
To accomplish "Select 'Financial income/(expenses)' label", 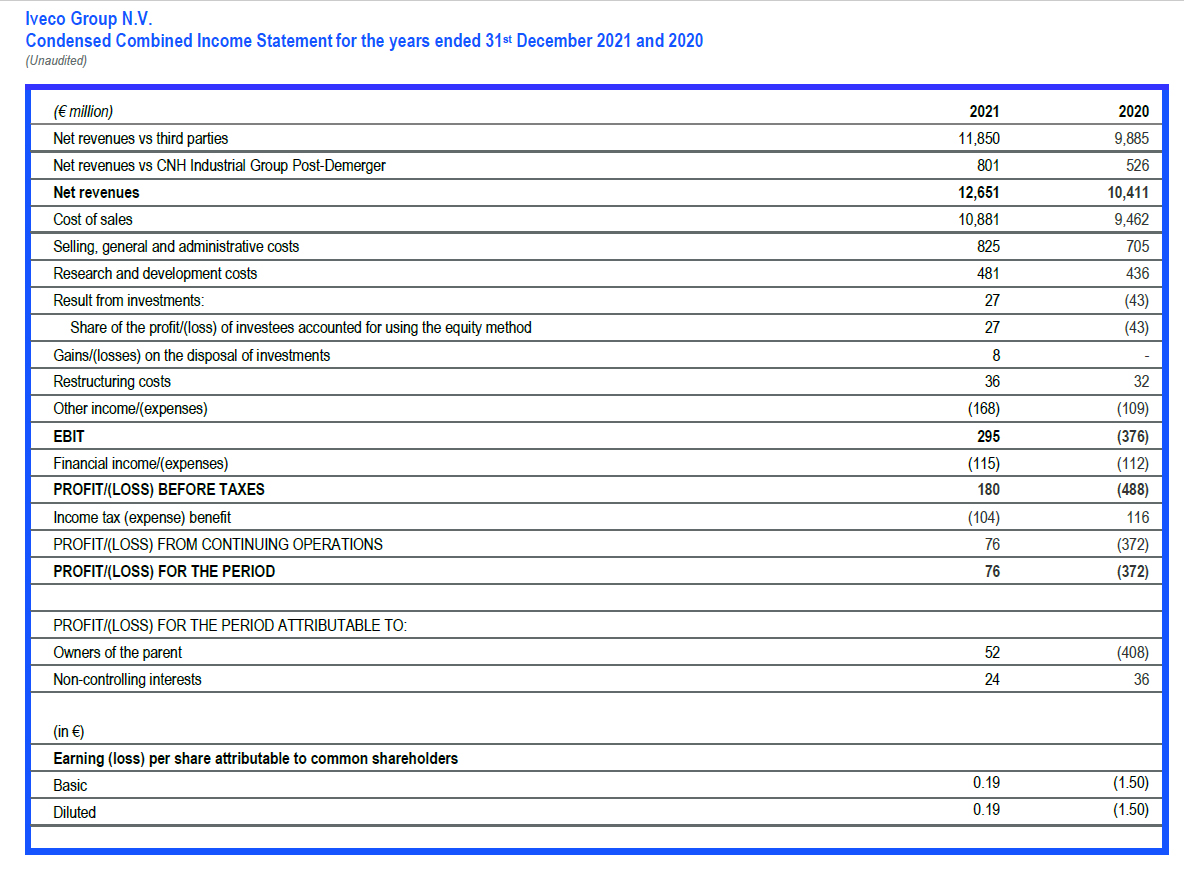I will tap(140, 464).
